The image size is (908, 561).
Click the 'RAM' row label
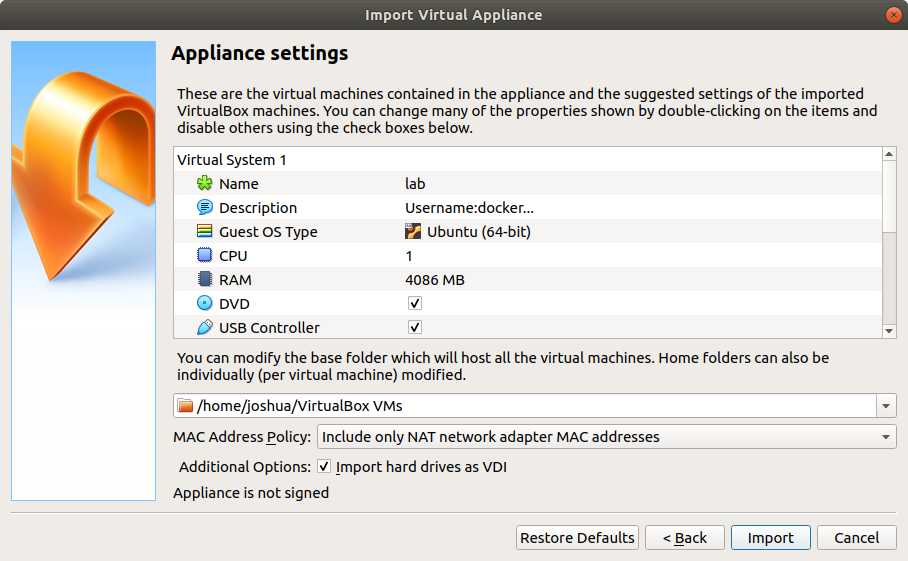[x=235, y=280]
